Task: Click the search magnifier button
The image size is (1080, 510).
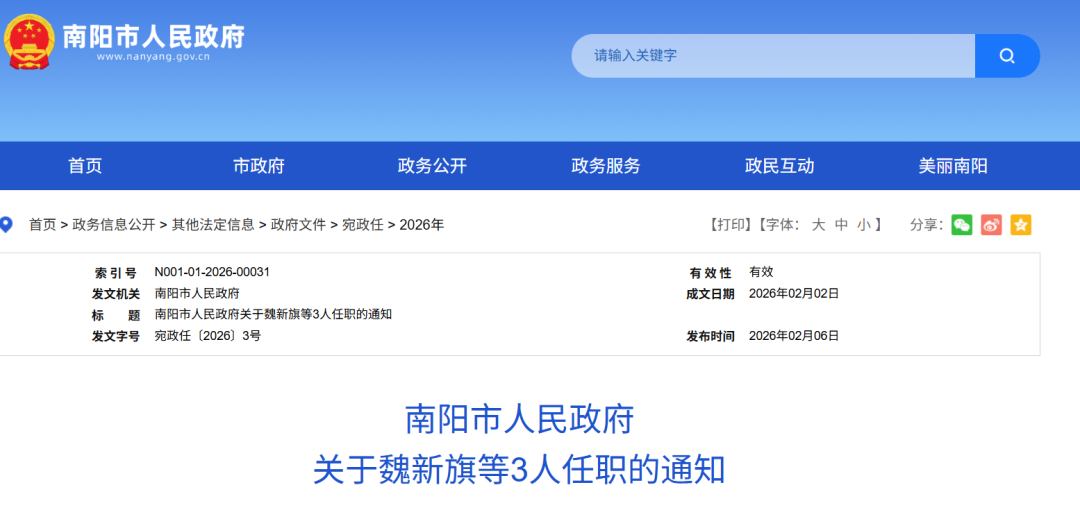Action: pos(1007,56)
